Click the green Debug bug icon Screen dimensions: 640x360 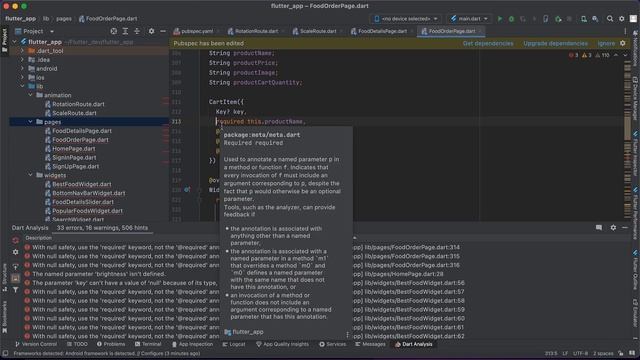tap(511, 19)
